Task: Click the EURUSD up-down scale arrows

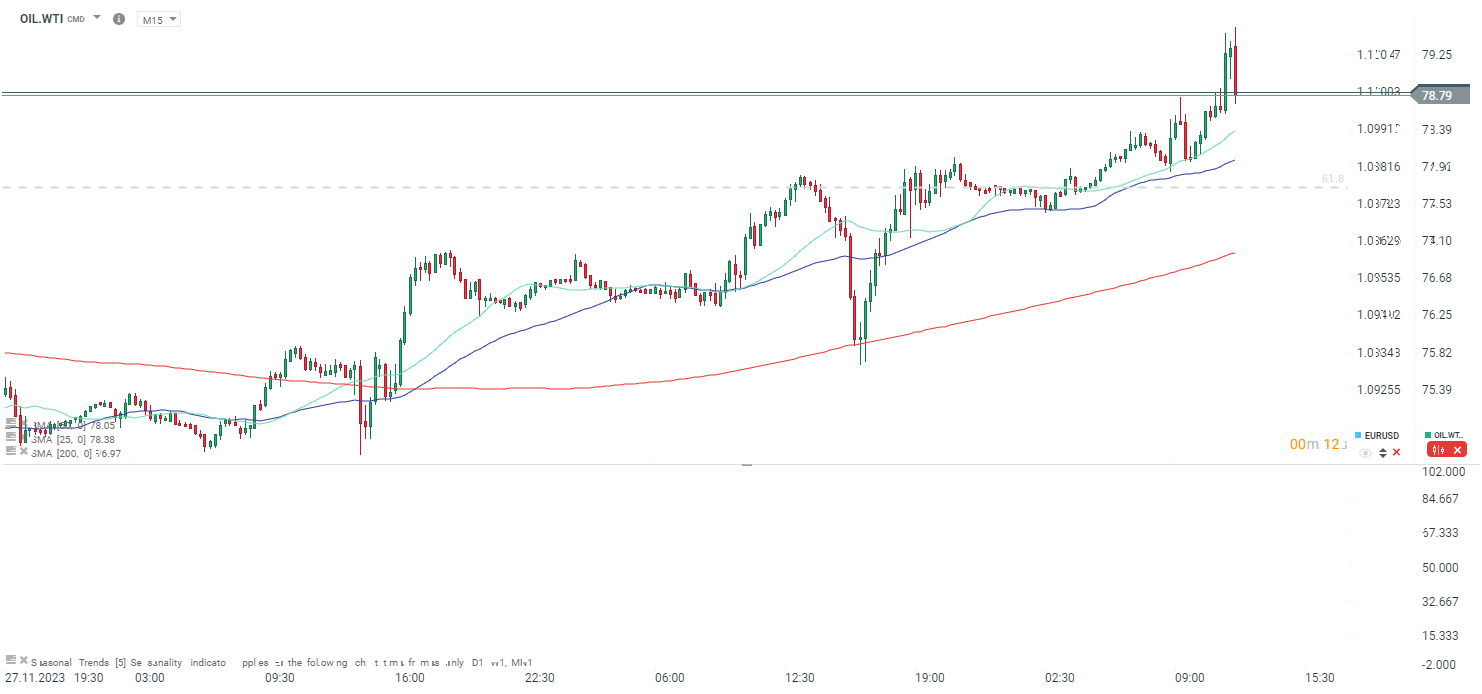Action: 1383,453
